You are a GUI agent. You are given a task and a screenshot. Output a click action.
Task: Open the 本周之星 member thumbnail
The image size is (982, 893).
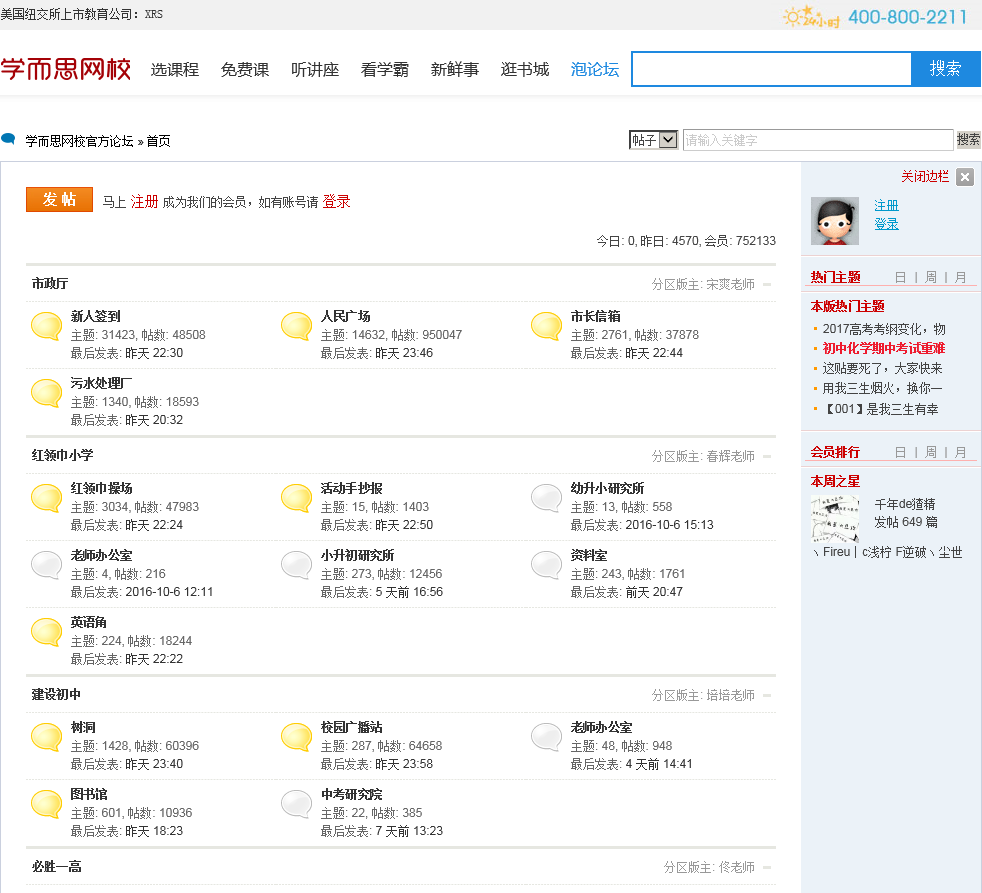[x=835, y=519]
